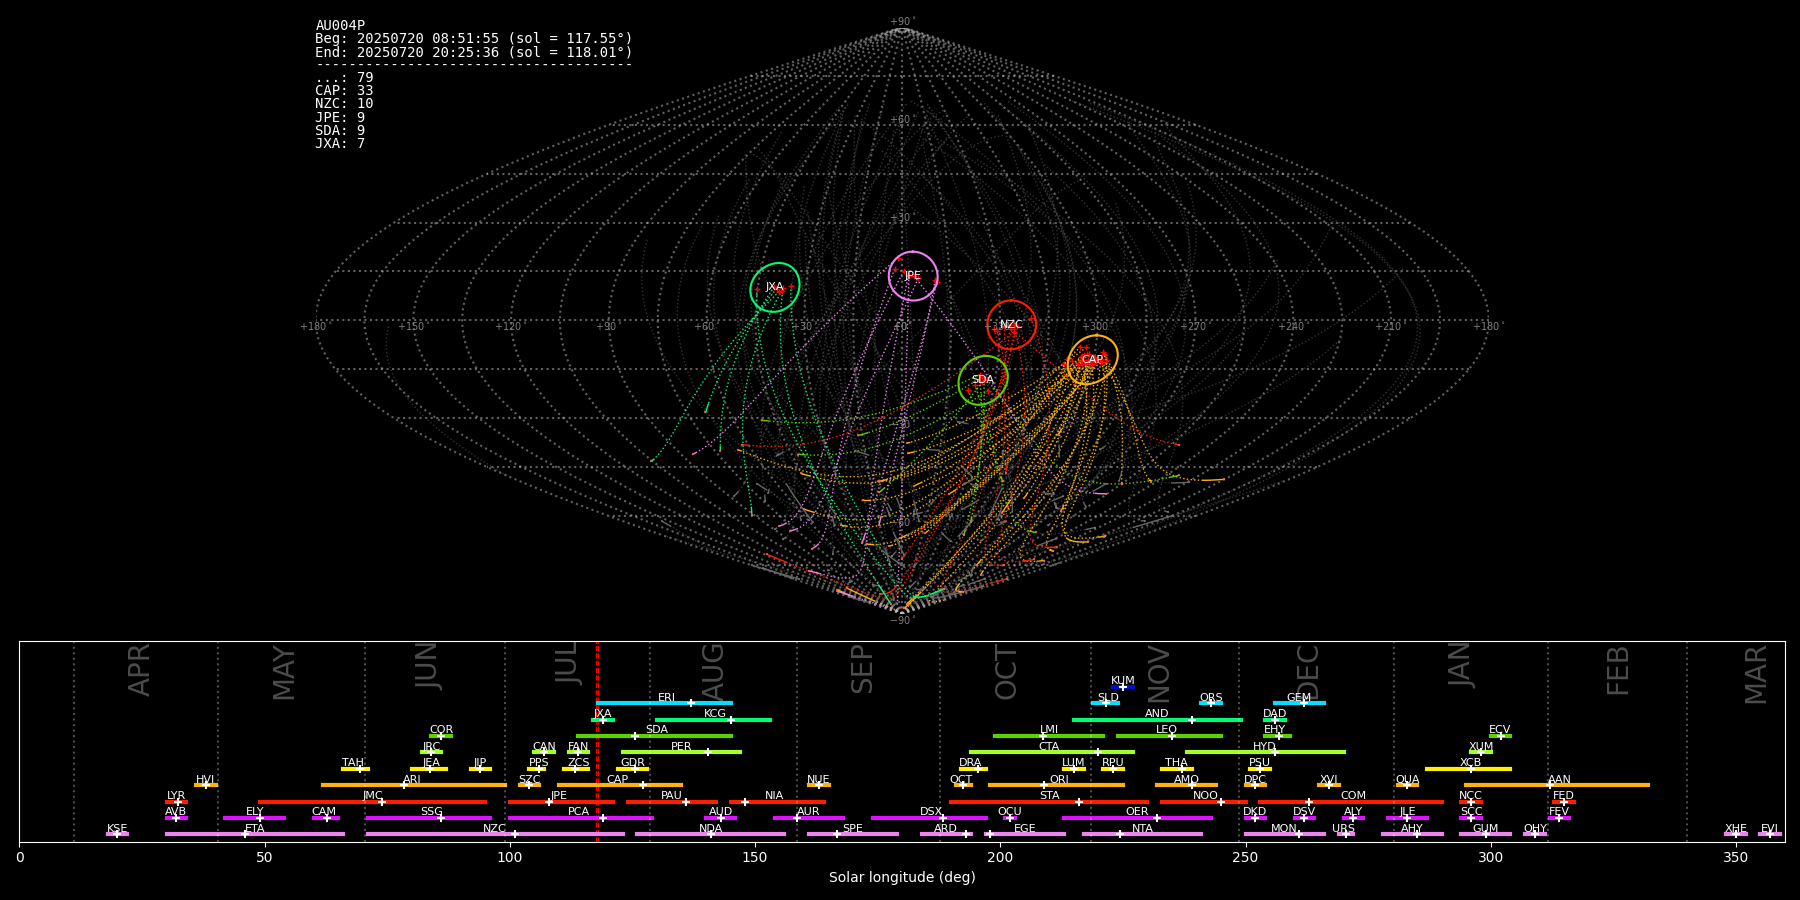Click the red dashed current-date marker in the timeline
Screen dimensions: 1800x900
(x=597, y=741)
